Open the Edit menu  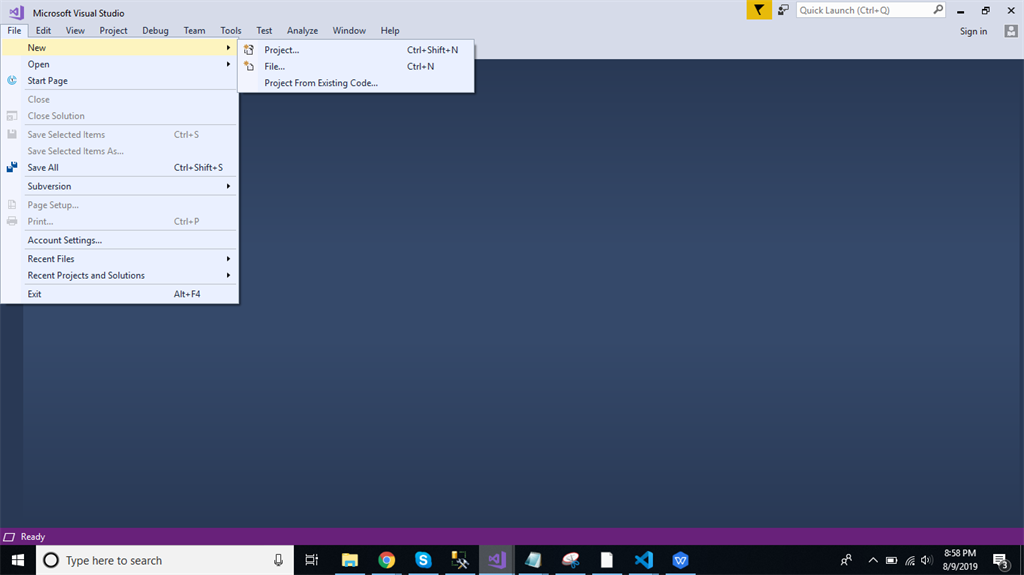43,31
